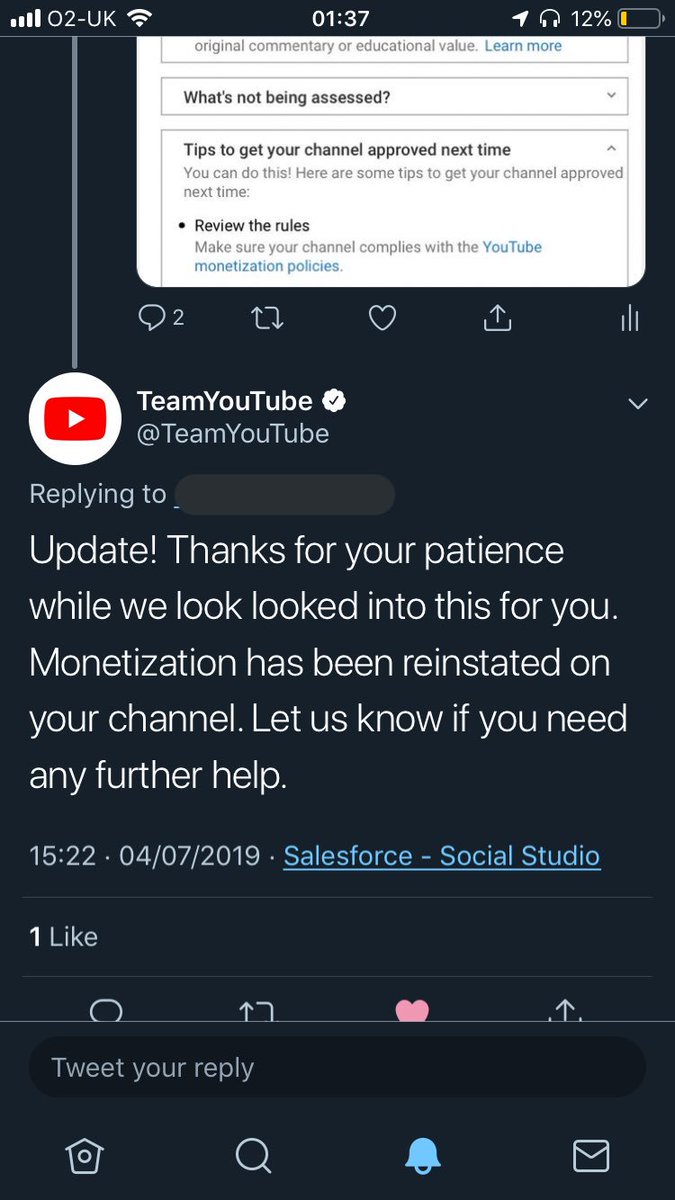The width and height of the screenshot is (675, 1200).
Task: View the 1 Like list
Action: 64,936
